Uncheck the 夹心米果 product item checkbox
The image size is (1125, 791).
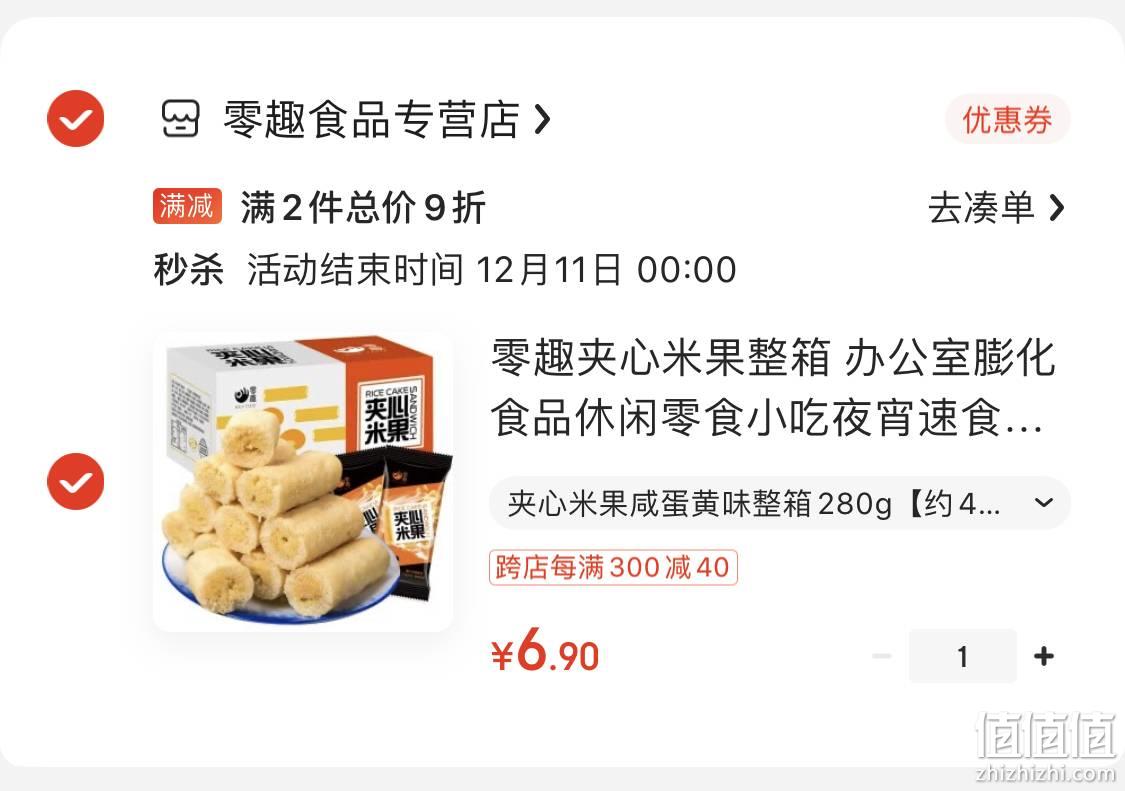[x=75, y=482]
